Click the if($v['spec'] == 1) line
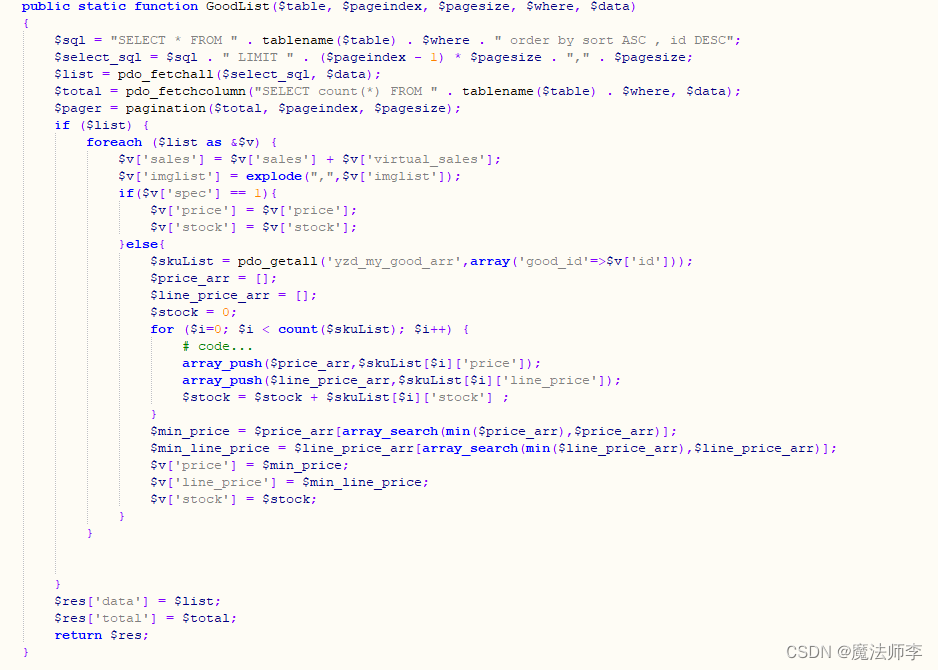This screenshot has width=938, height=670. click(x=197, y=193)
